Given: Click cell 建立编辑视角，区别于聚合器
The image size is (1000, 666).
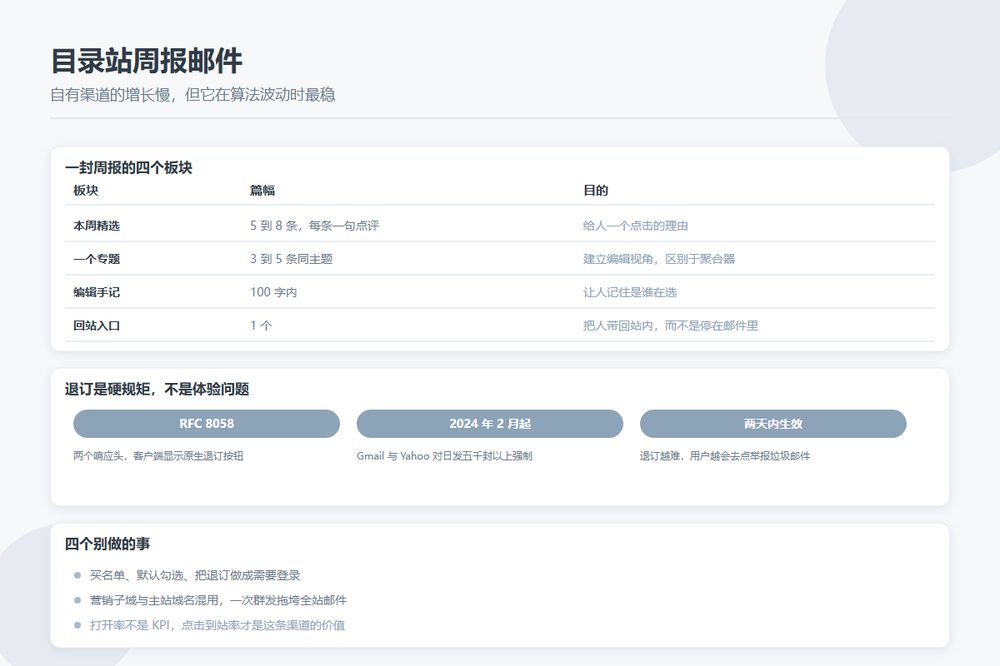Looking at the screenshot, I should click(659, 259).
